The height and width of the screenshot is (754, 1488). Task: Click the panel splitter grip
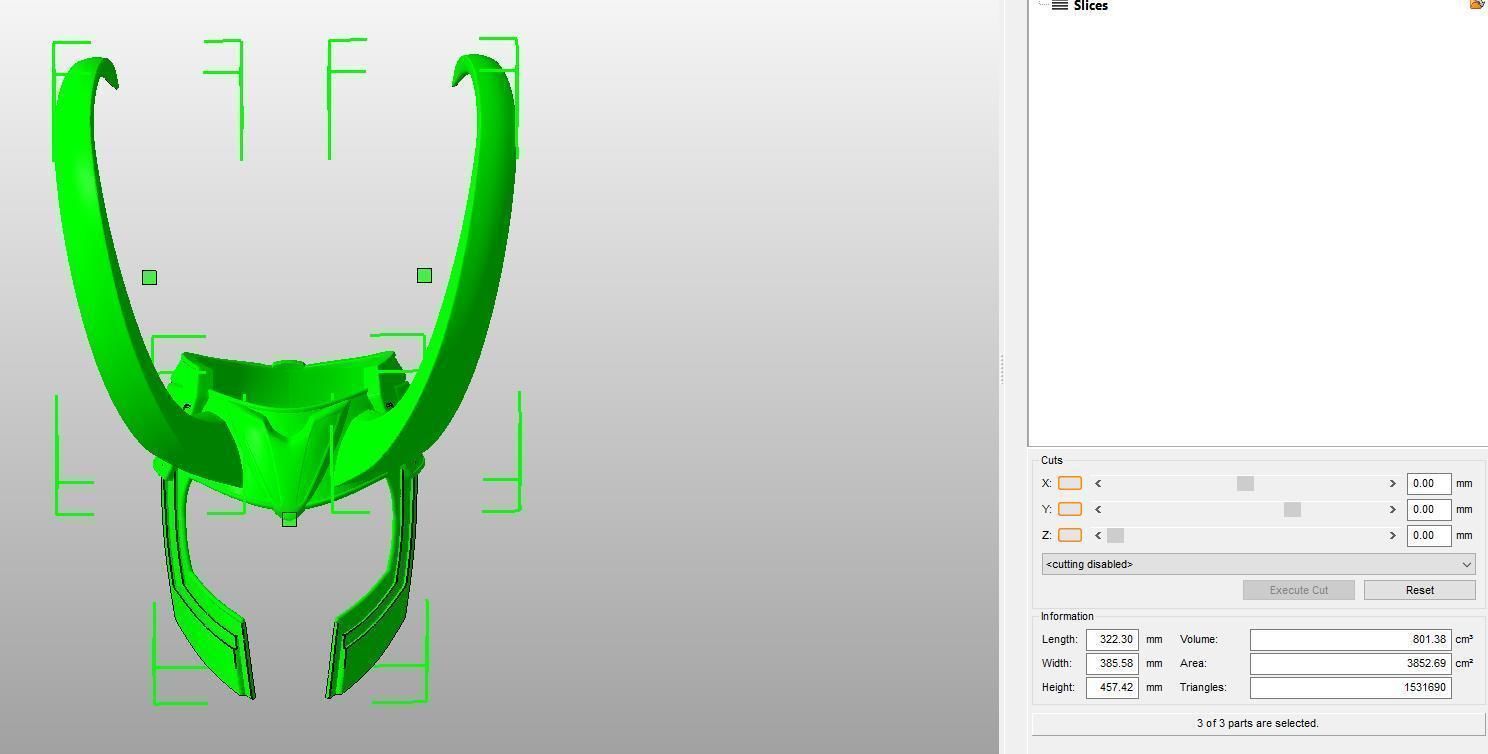1001,370
